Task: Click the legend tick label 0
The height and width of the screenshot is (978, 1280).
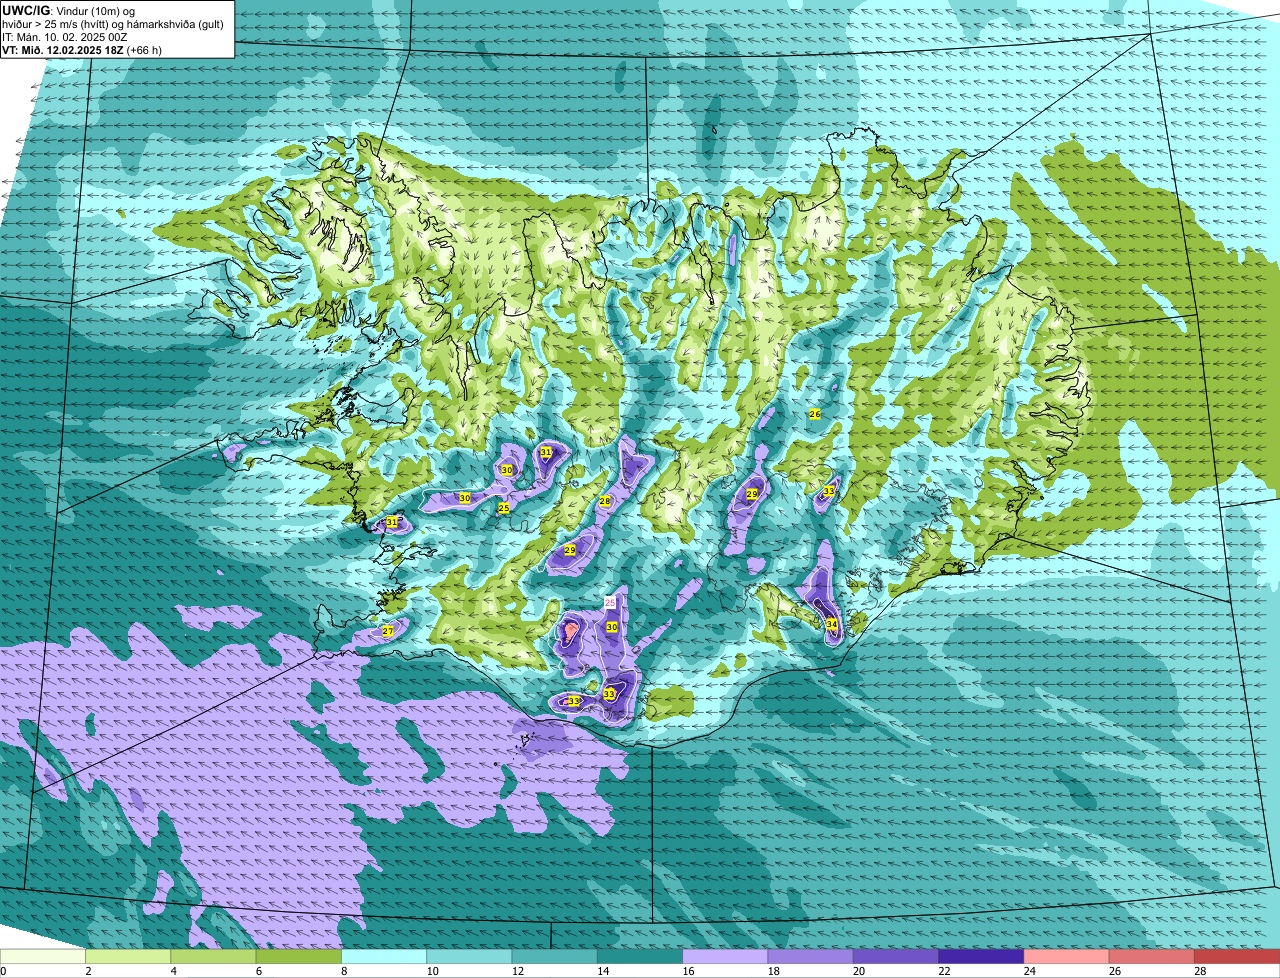Action: pos(3,971)
